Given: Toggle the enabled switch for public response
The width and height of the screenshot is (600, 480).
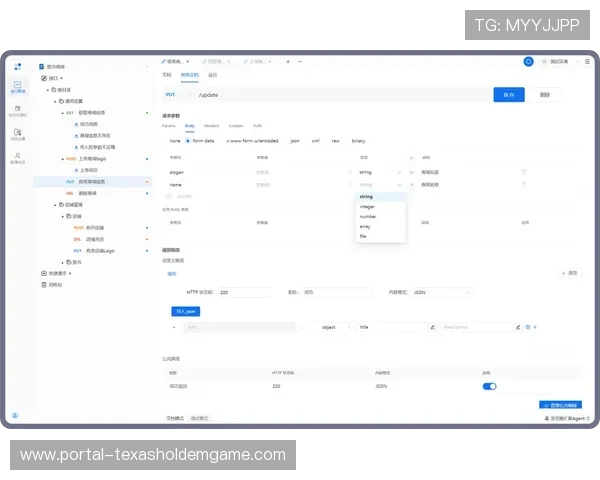Looking at the screenshot, I should coord(490,385).
